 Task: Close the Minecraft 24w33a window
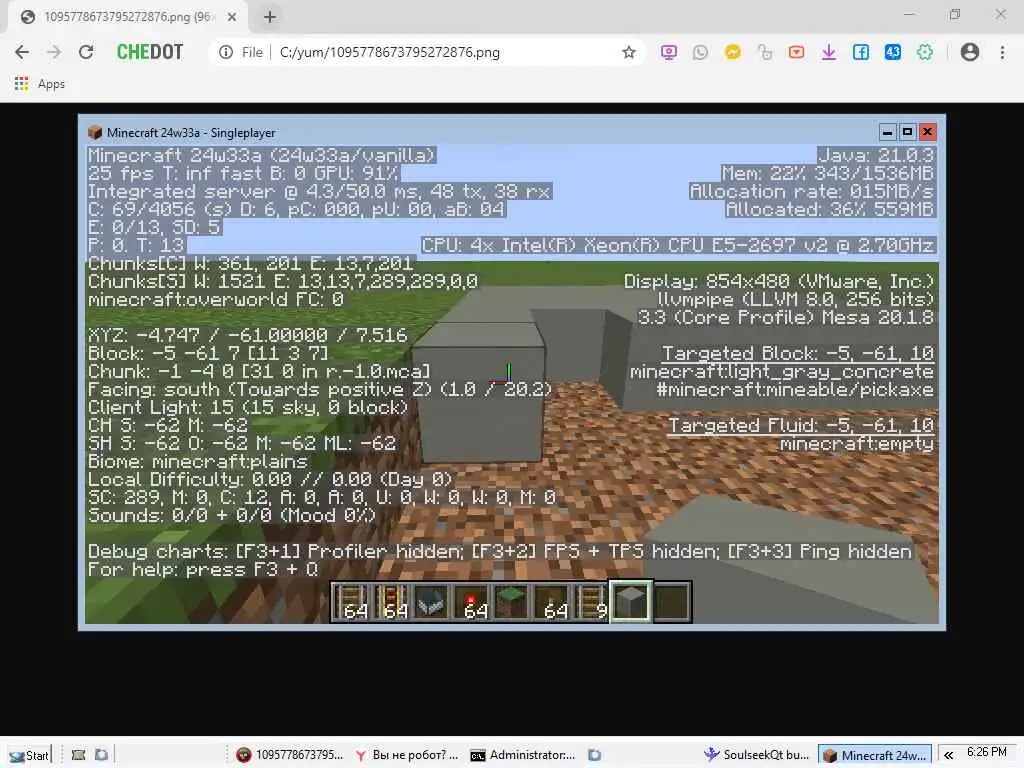tap(927, 132)
